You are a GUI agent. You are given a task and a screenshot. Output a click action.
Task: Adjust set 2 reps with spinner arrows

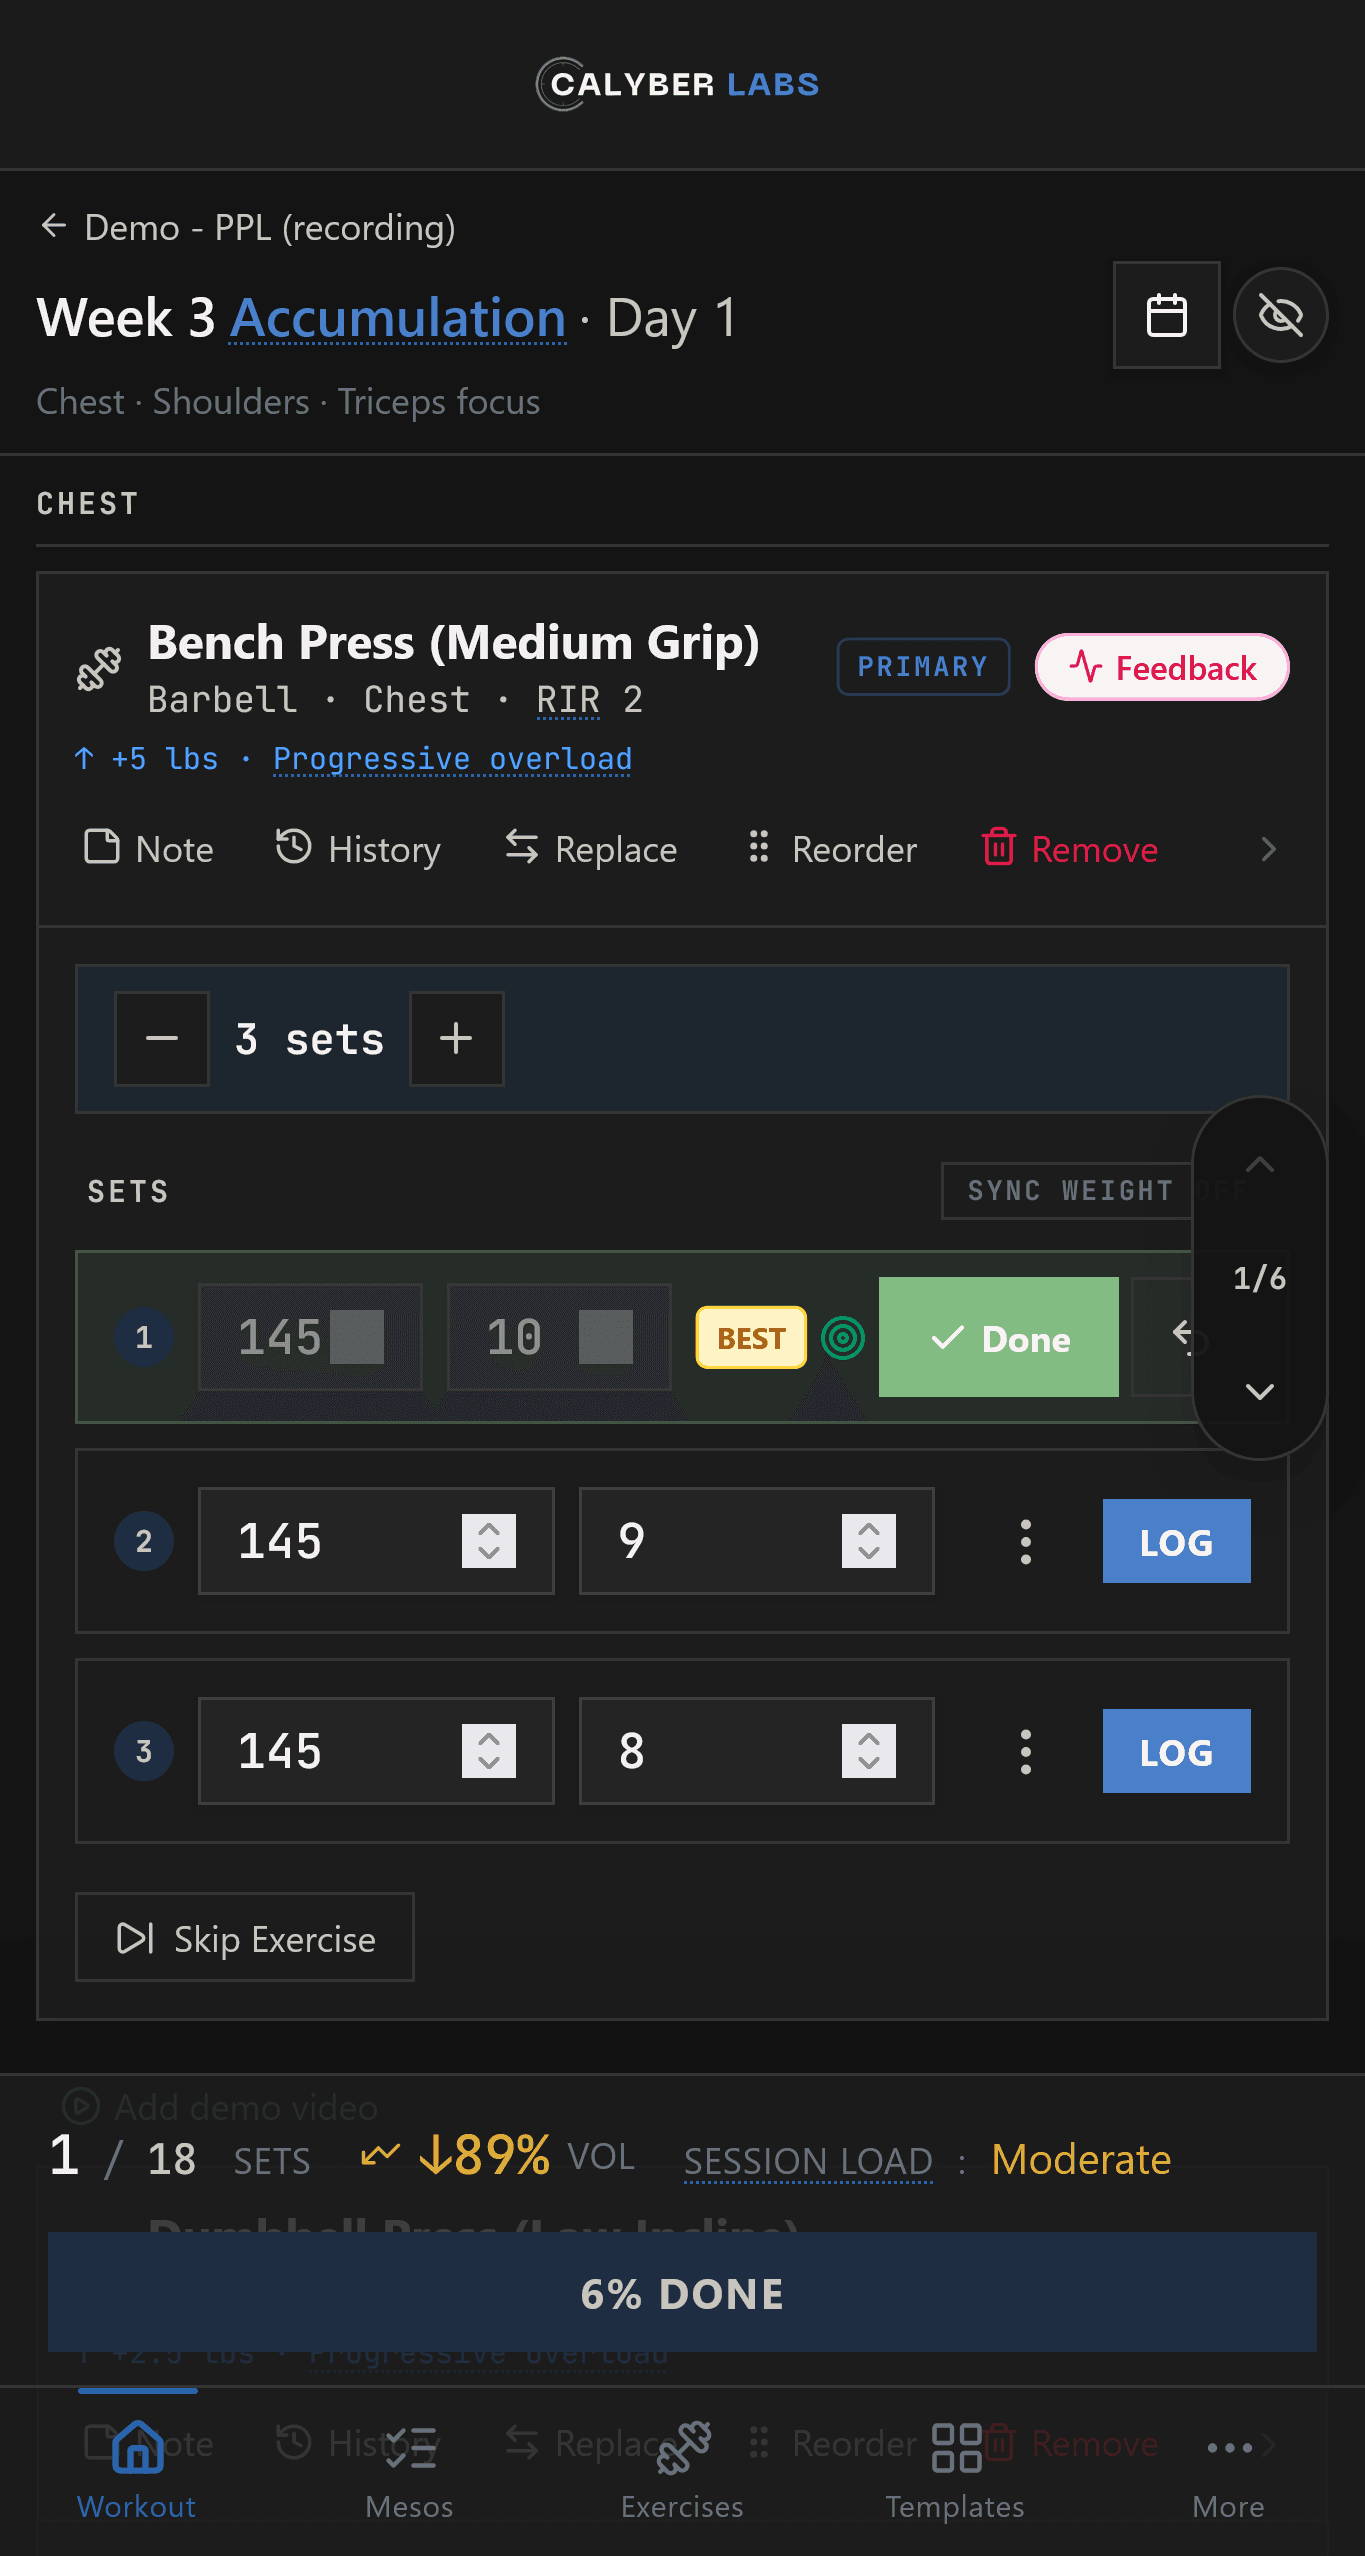869,1541
